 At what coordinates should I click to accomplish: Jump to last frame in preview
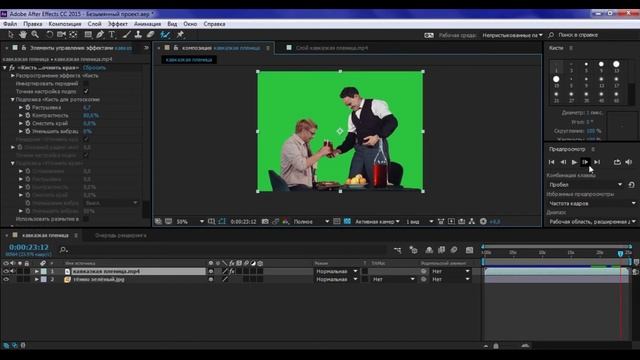(597, 162)
